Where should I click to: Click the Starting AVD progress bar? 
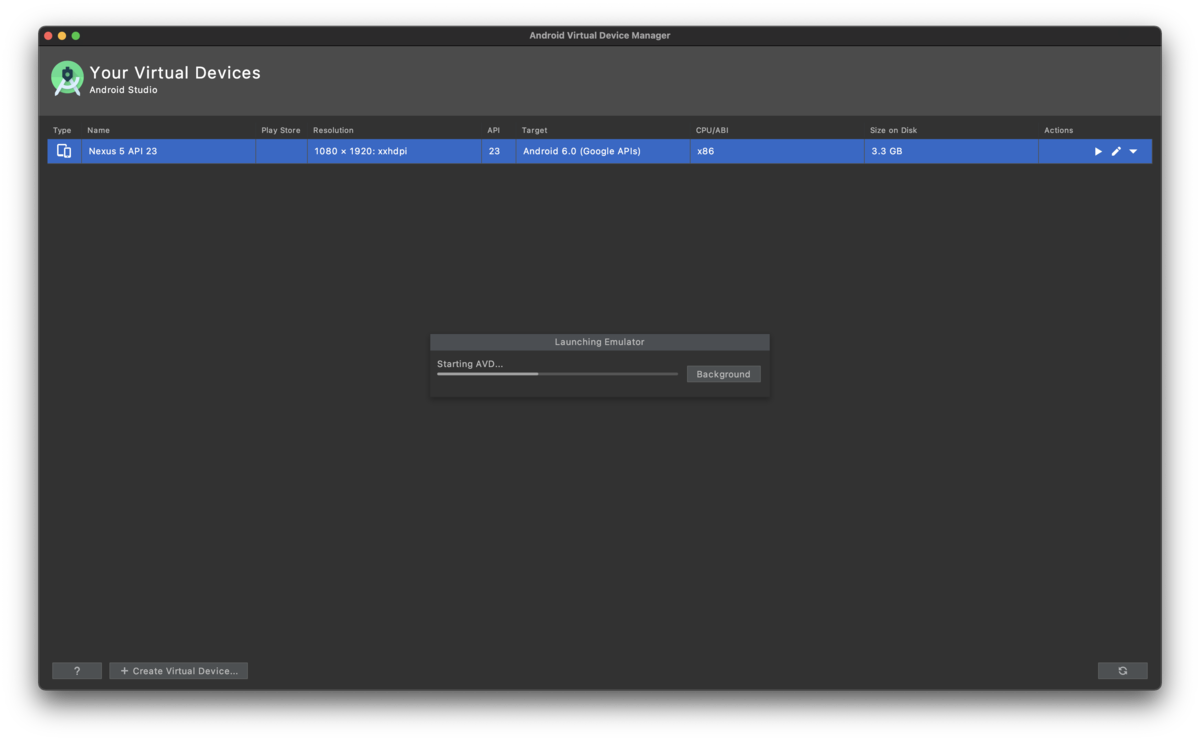pos(557,374)
